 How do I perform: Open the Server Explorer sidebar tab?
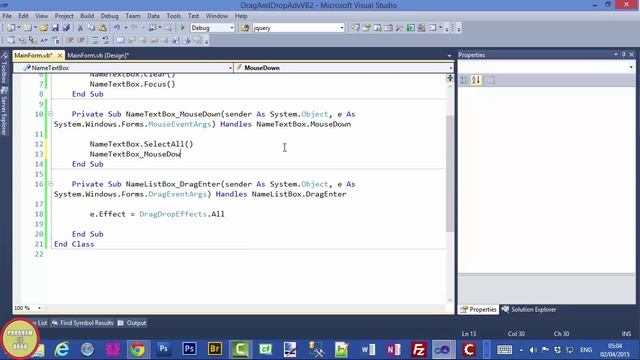pos(4,111)
